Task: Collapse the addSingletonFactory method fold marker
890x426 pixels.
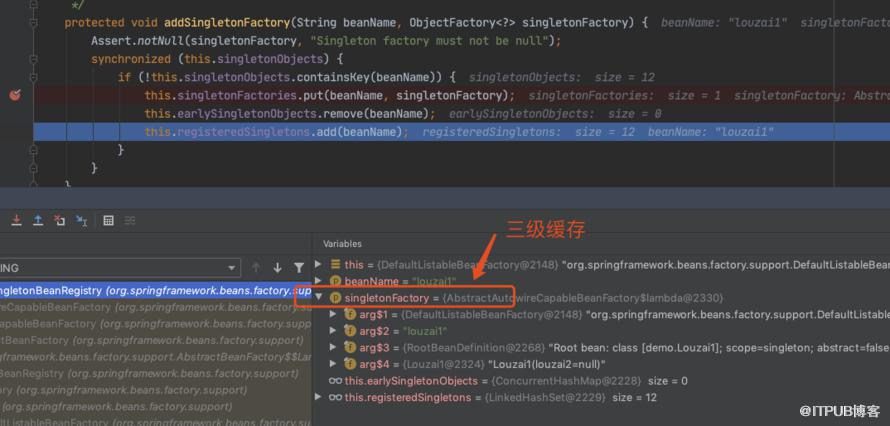Action: point(33,23)
